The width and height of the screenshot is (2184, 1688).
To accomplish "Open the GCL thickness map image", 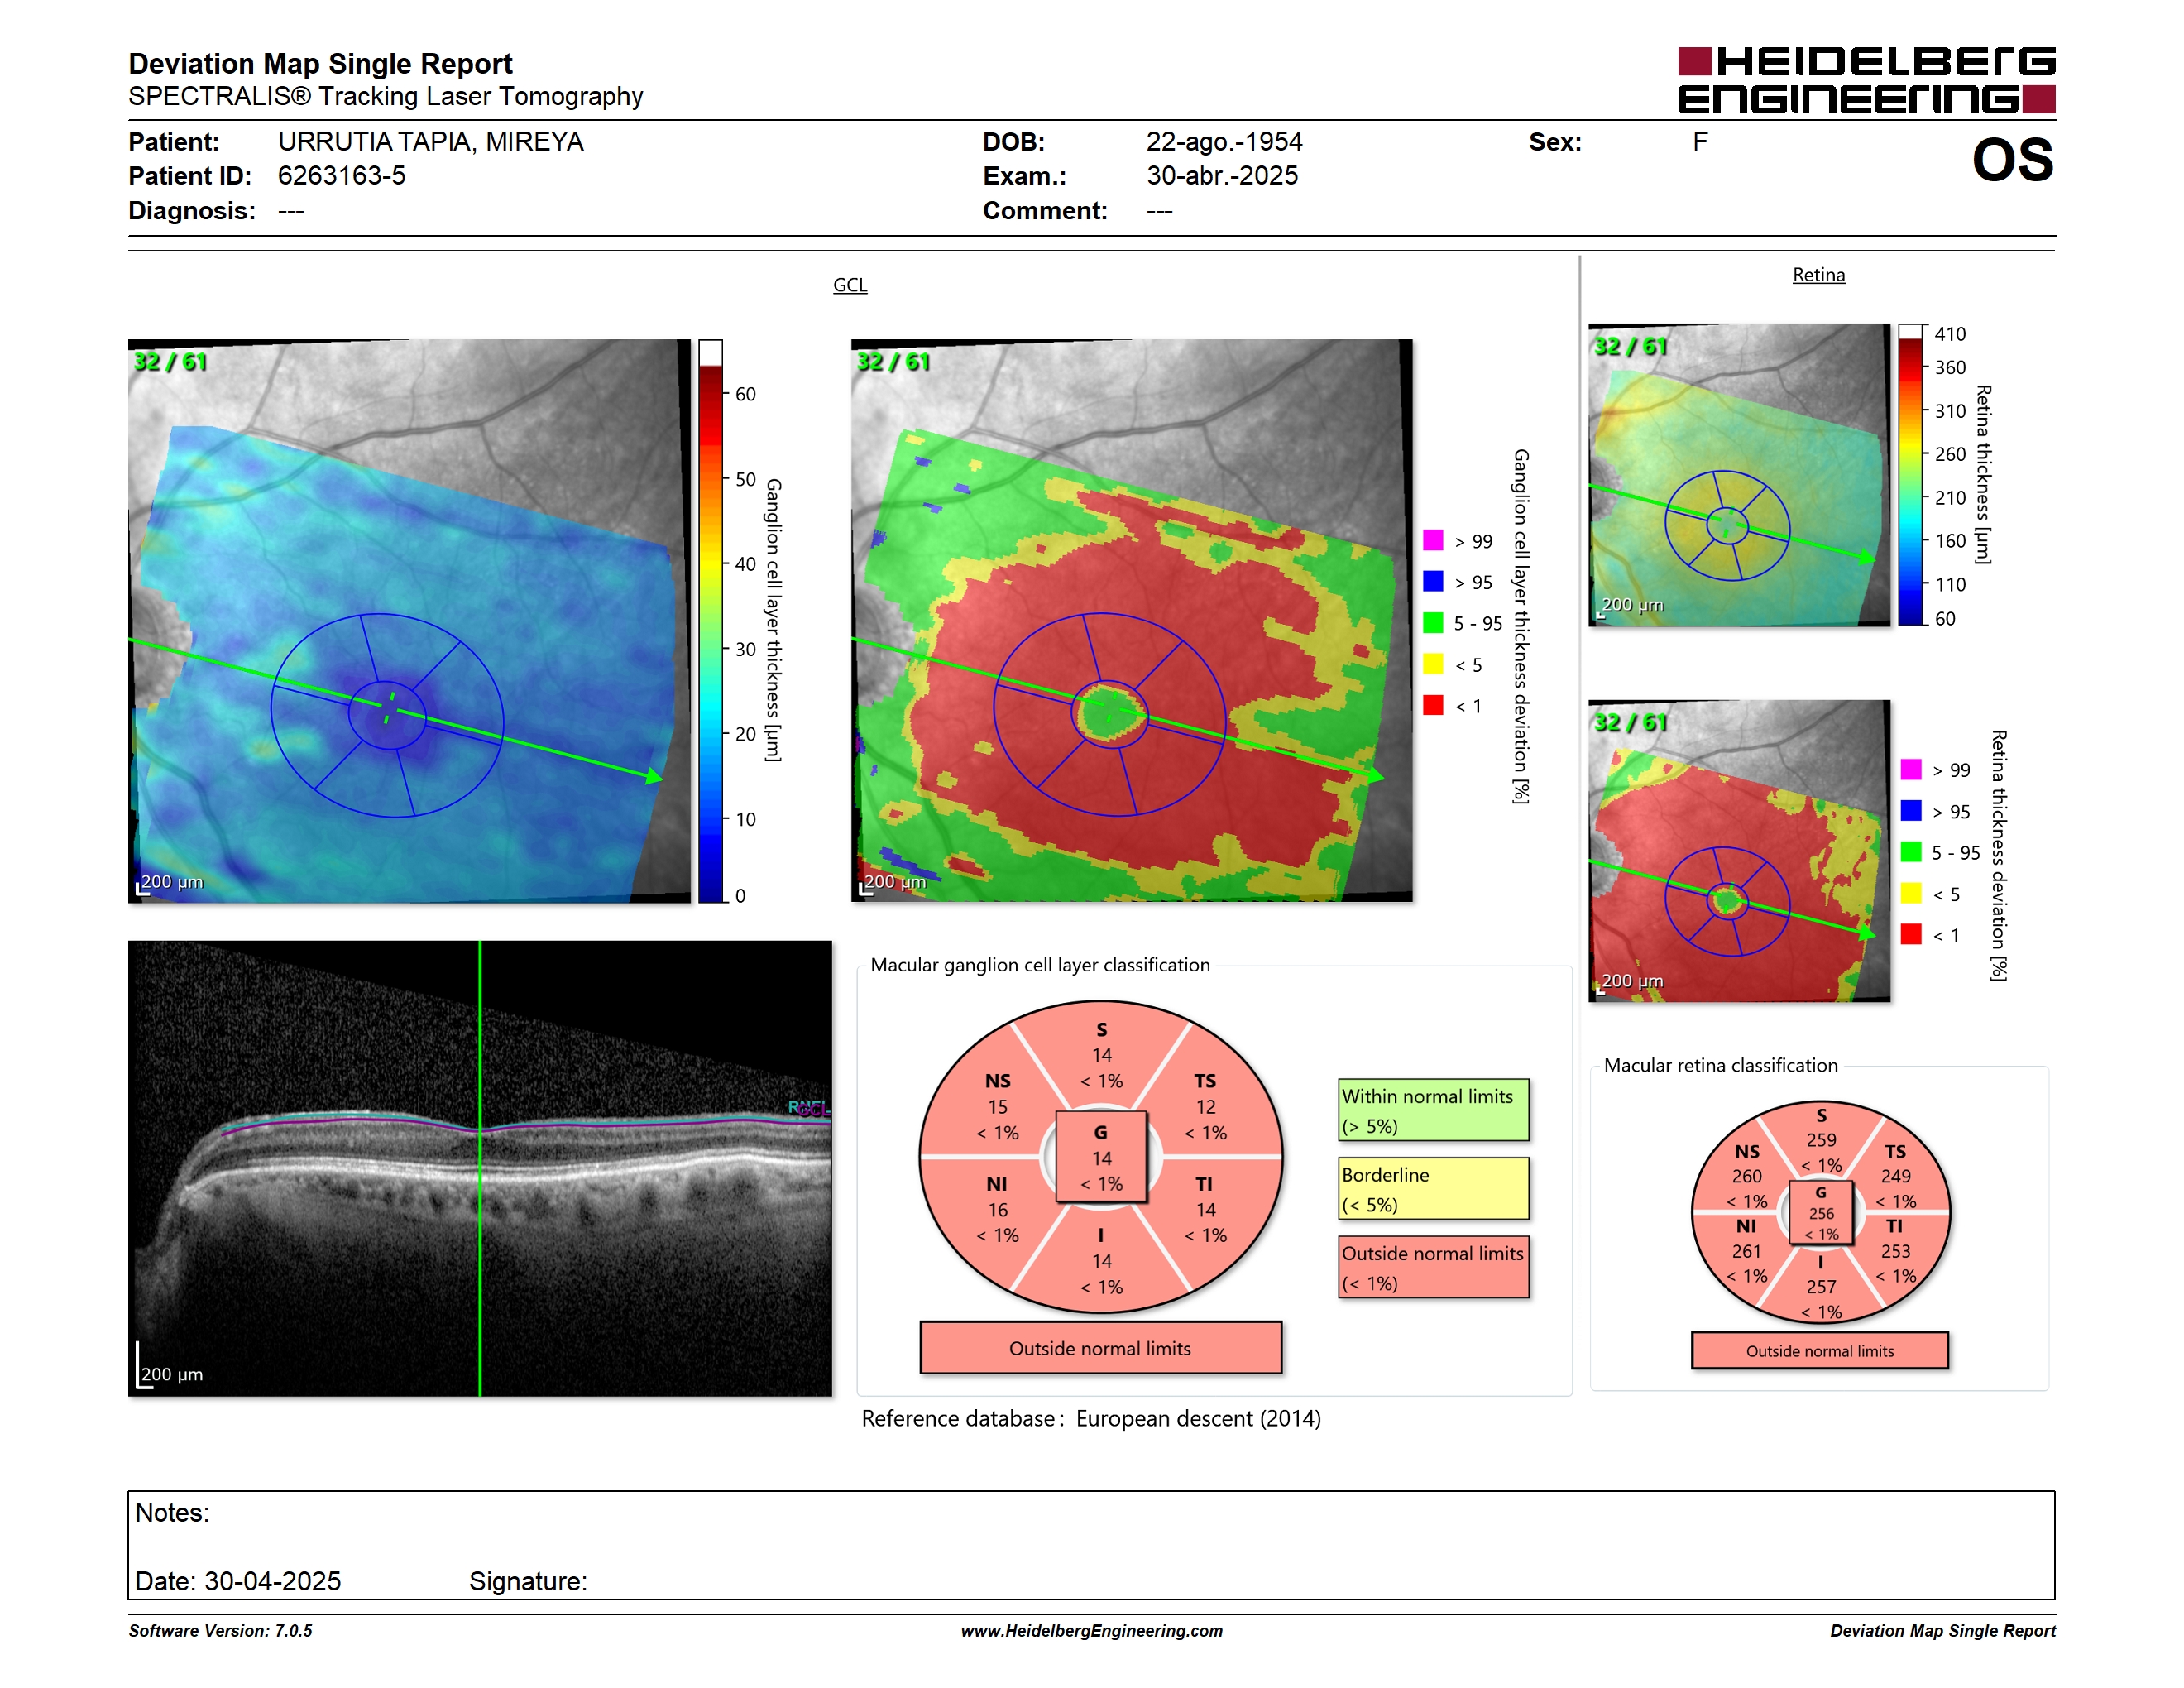I will [409, 620].
